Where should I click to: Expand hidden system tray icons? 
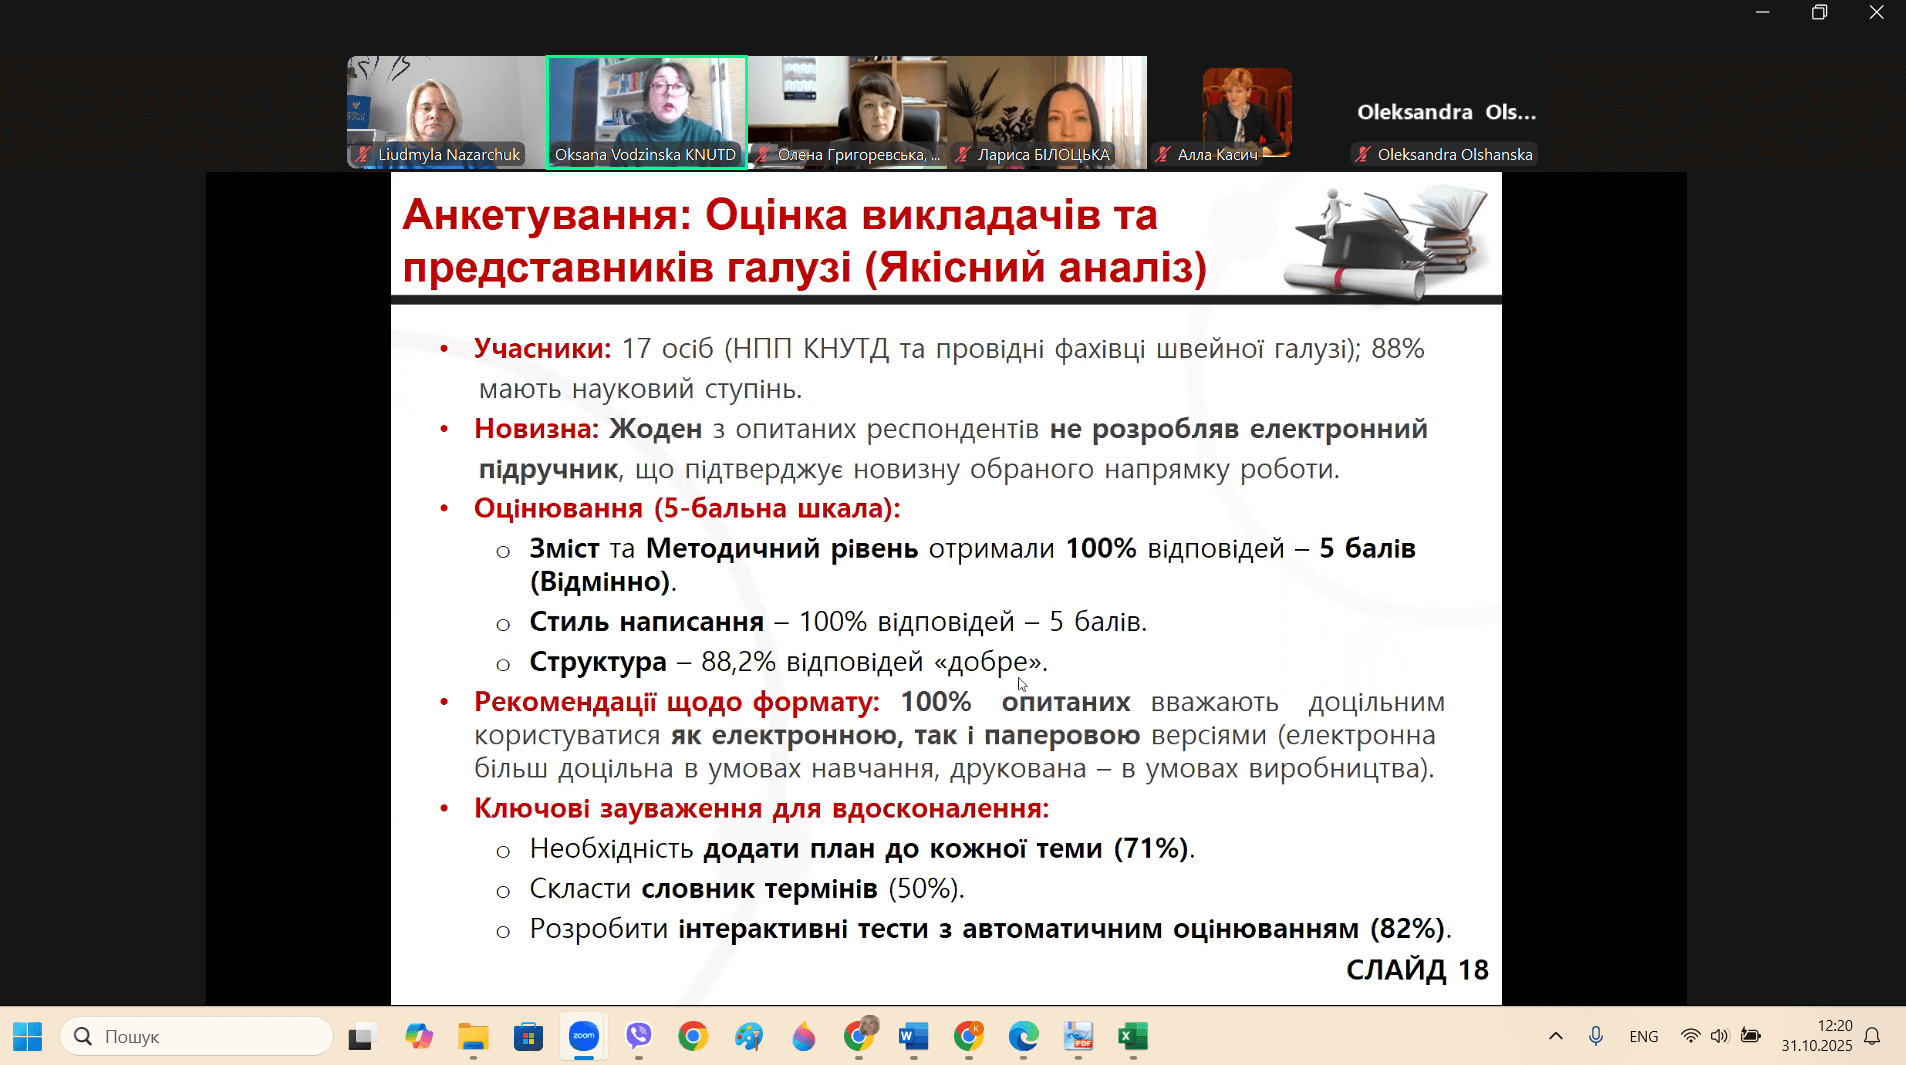click(1556, 1037)
